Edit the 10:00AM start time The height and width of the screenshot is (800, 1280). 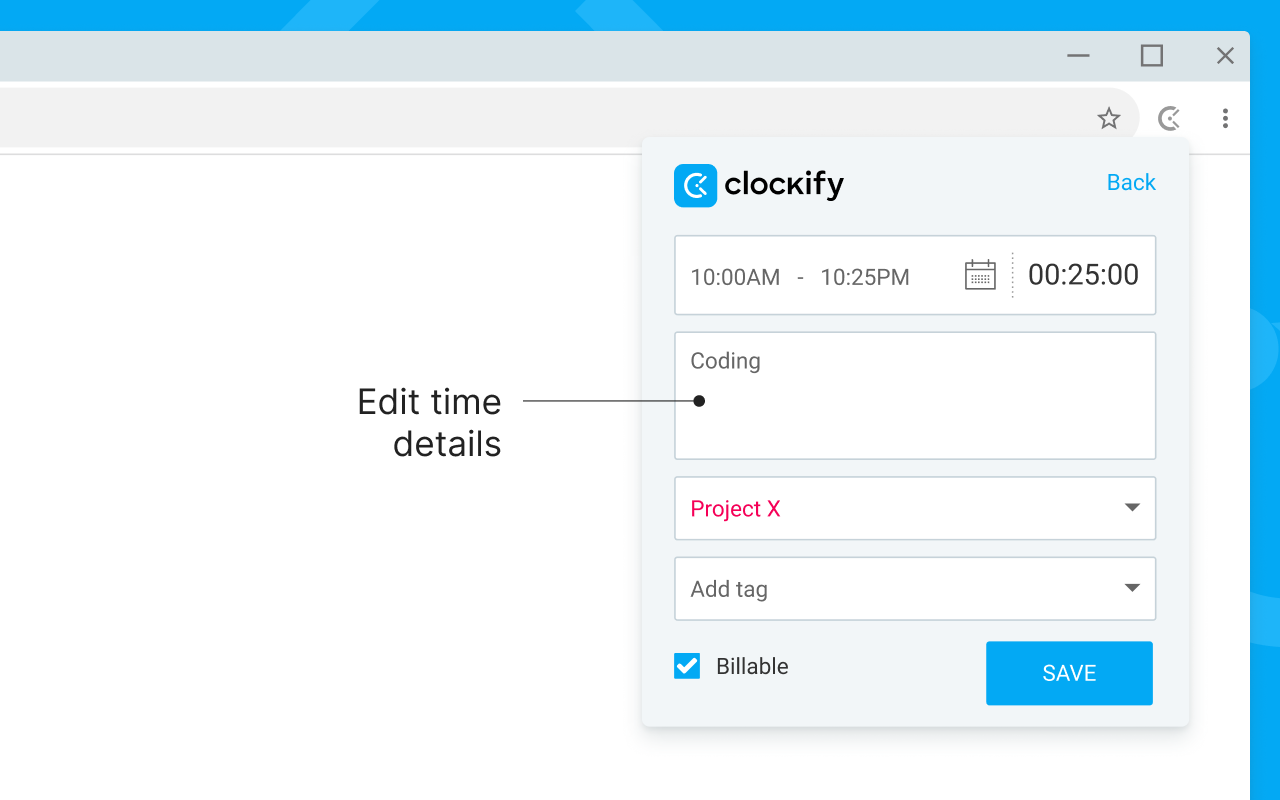point(734,277)
